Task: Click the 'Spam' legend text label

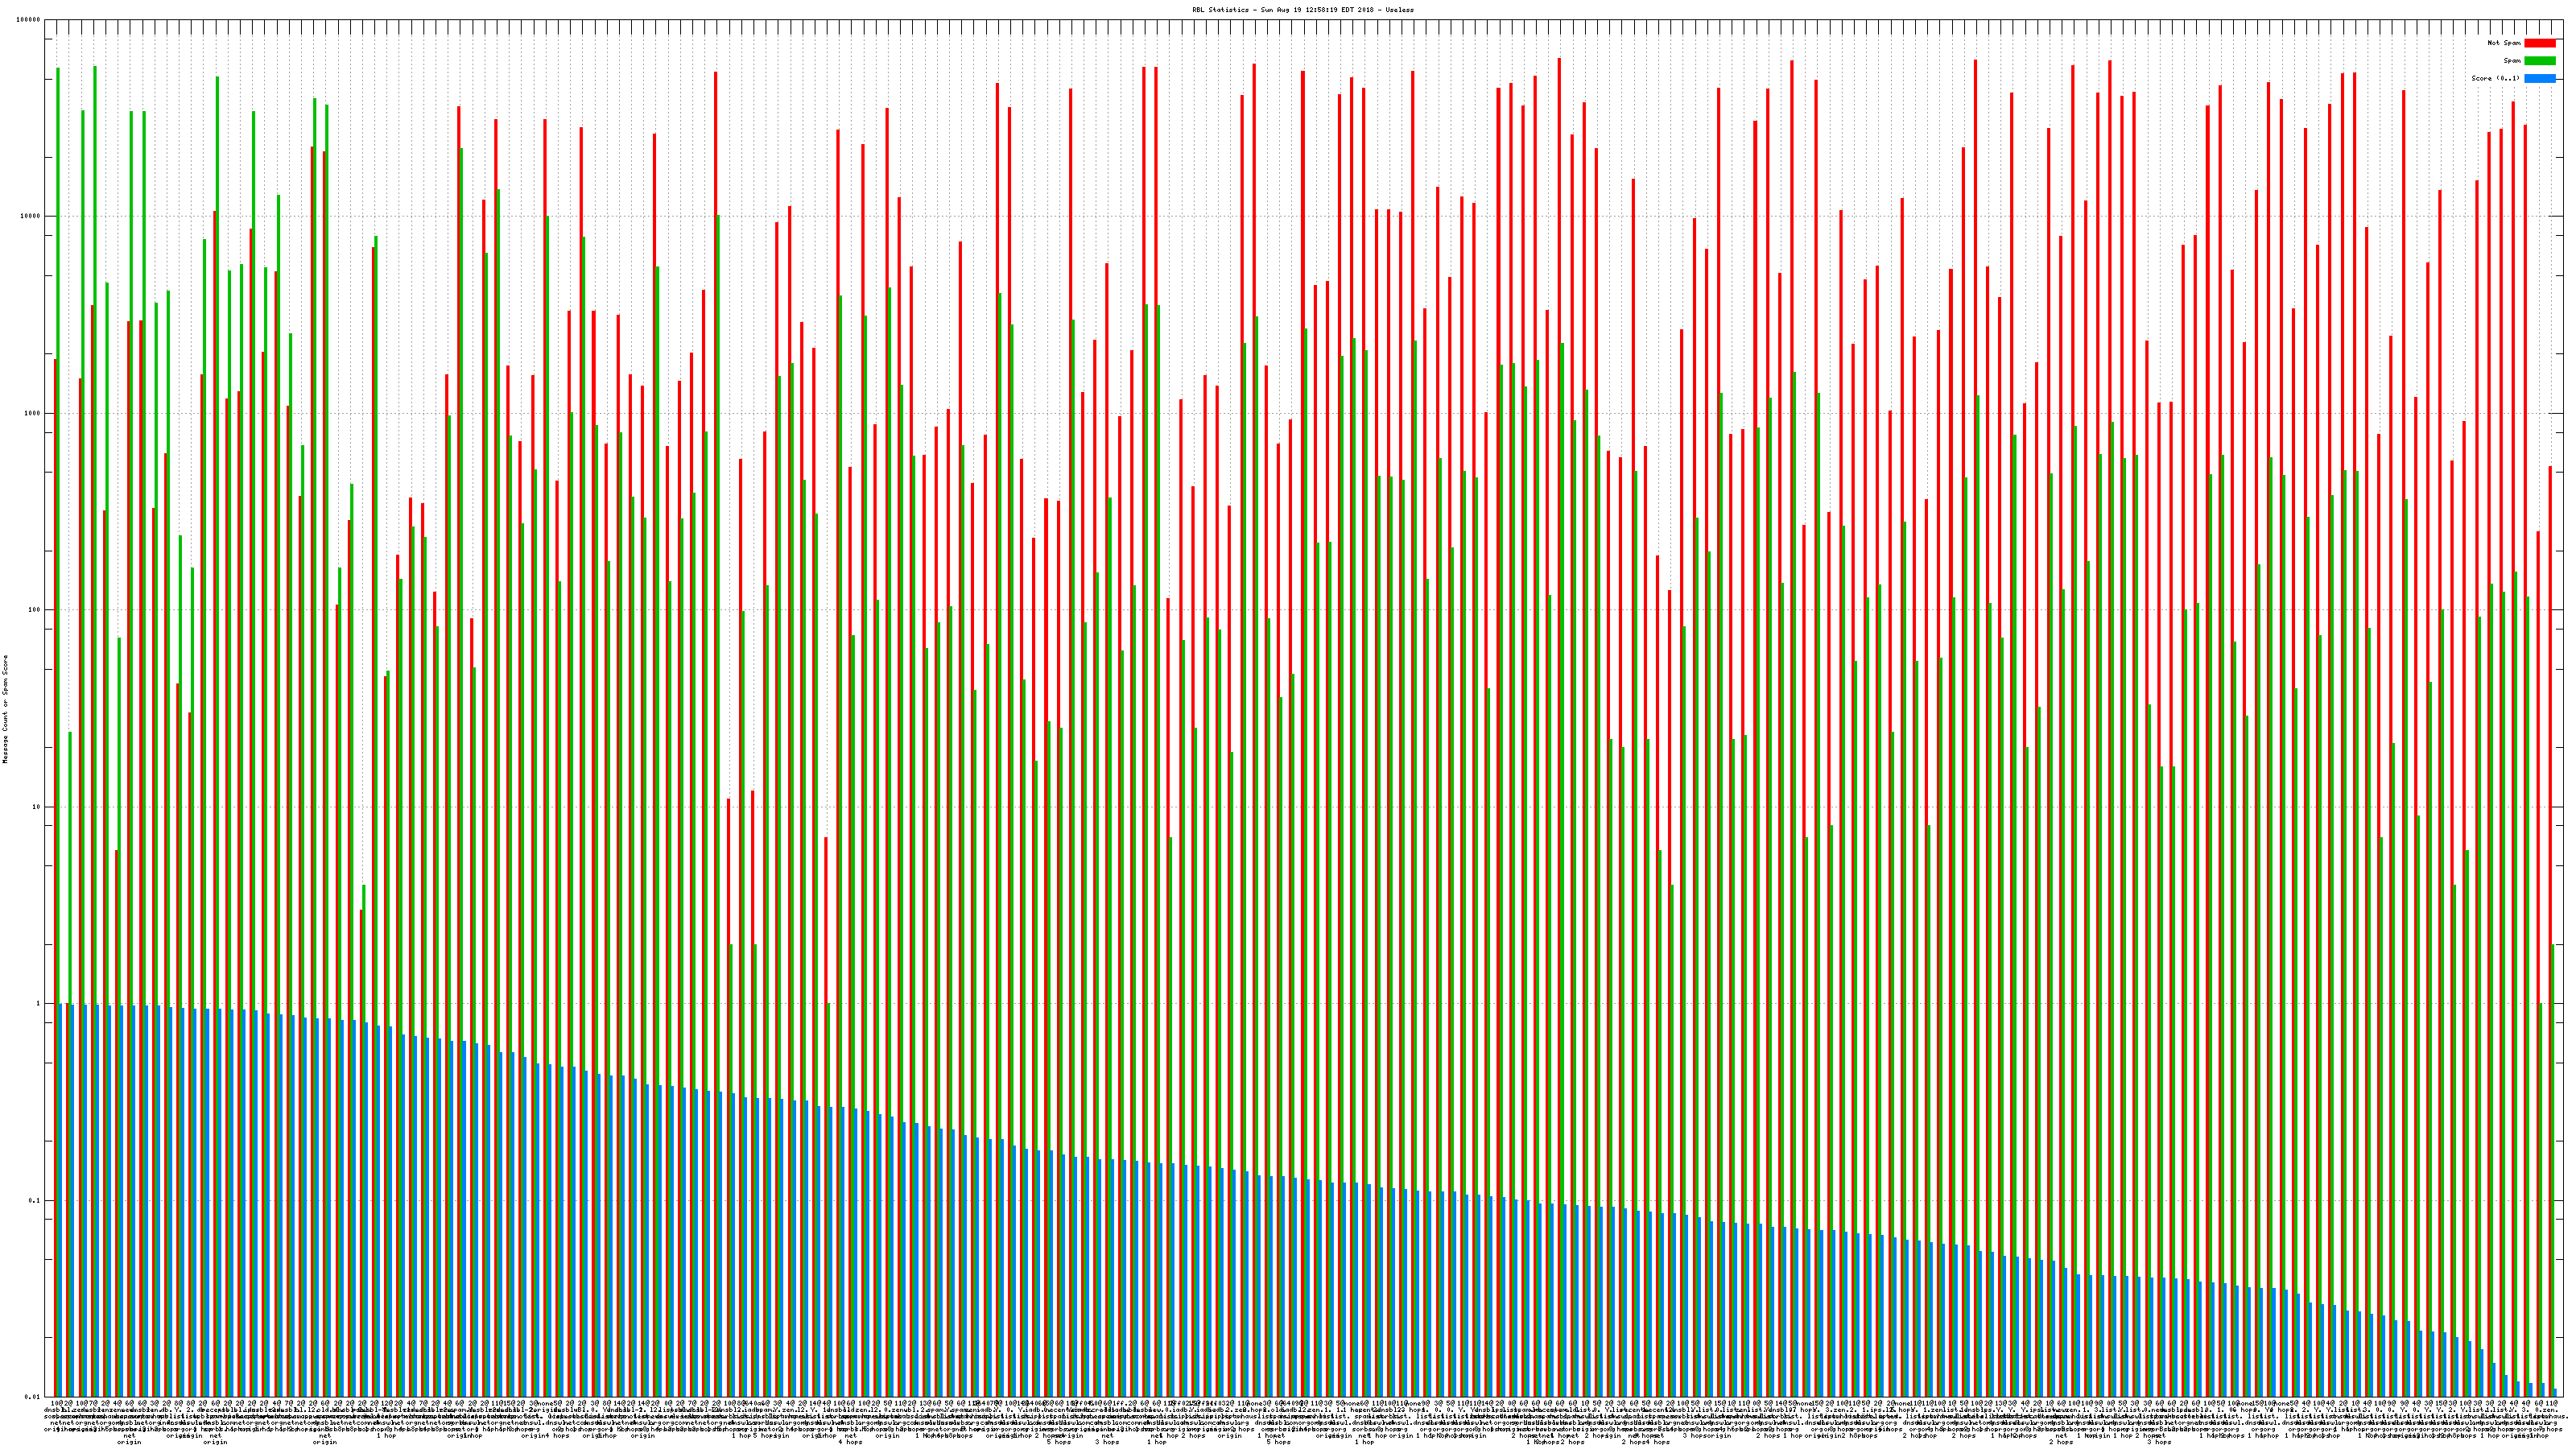Action: tap(2512, 61)
